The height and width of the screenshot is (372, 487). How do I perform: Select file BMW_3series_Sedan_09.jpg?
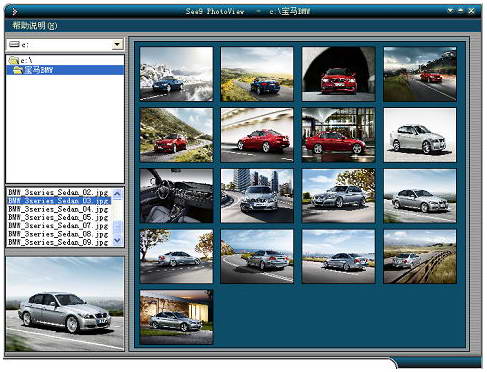click(x=58, y=242)
